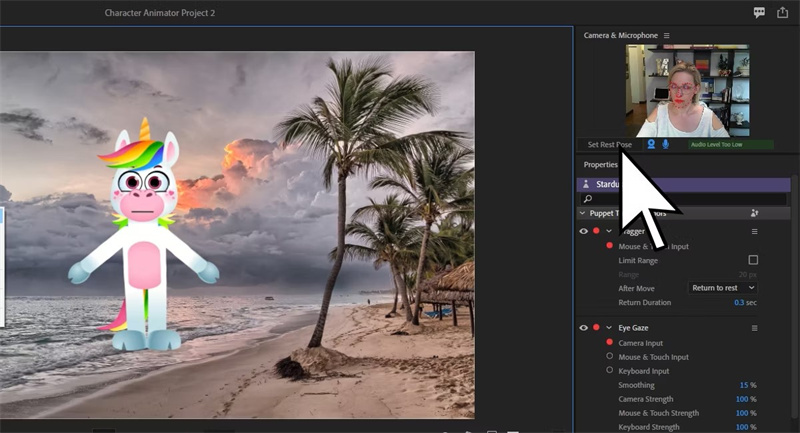
Task: Open the Dragger behavior options menu
Action: [755, 231]
